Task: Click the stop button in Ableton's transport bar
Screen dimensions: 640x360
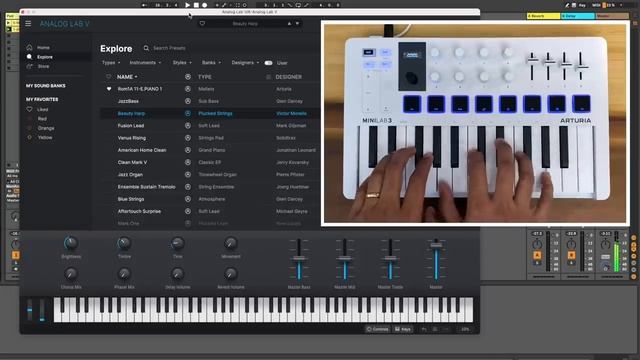Action: click(x=196, y=5)
